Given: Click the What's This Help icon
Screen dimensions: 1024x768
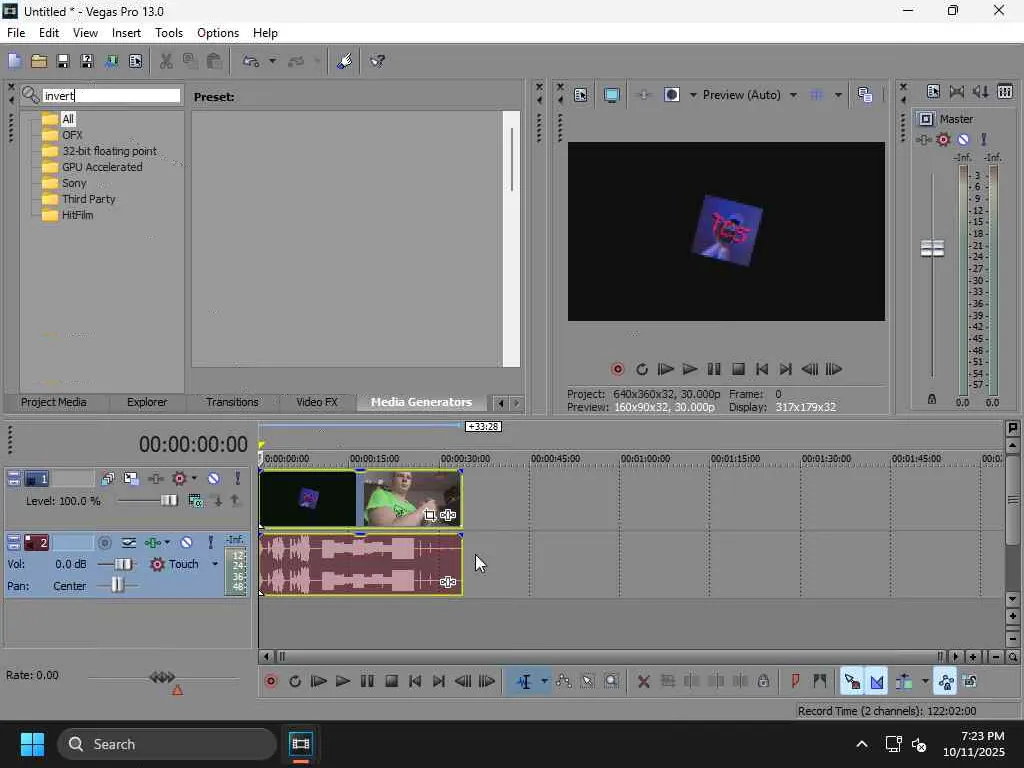Looking at the screenshot, I should [377, 61].
